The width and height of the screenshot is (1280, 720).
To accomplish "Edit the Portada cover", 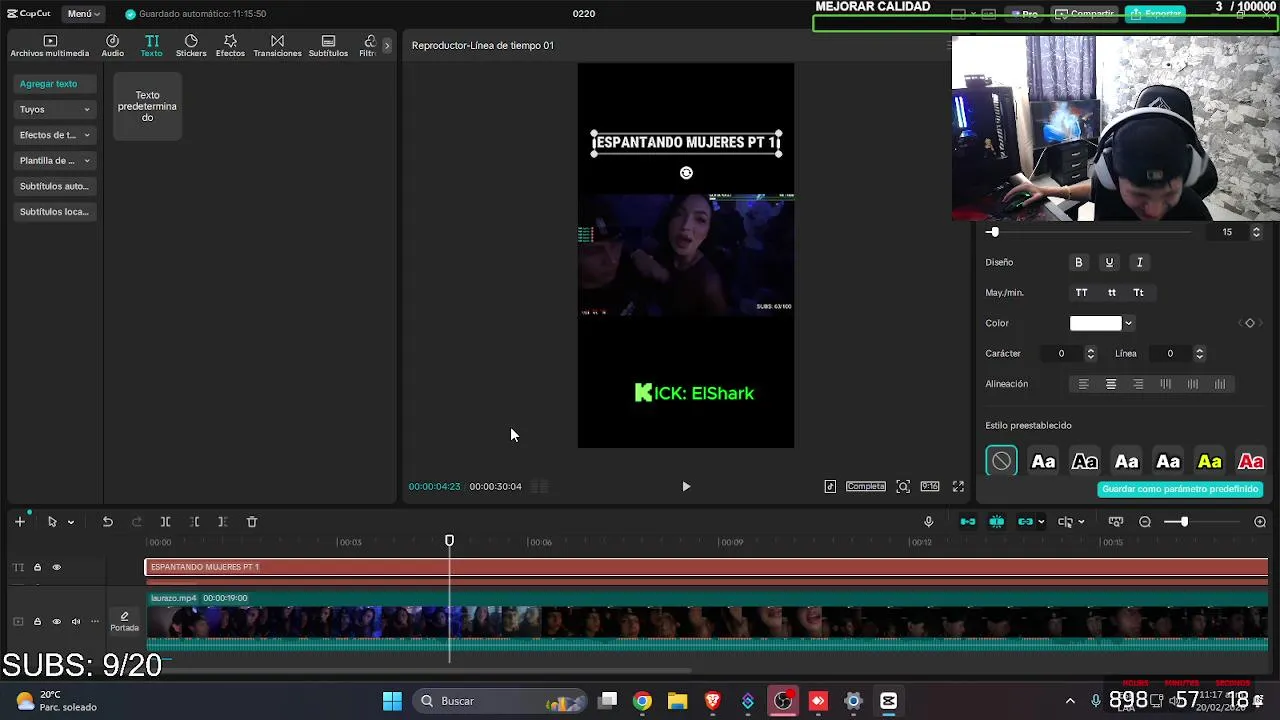I will [x=124, y=622].
